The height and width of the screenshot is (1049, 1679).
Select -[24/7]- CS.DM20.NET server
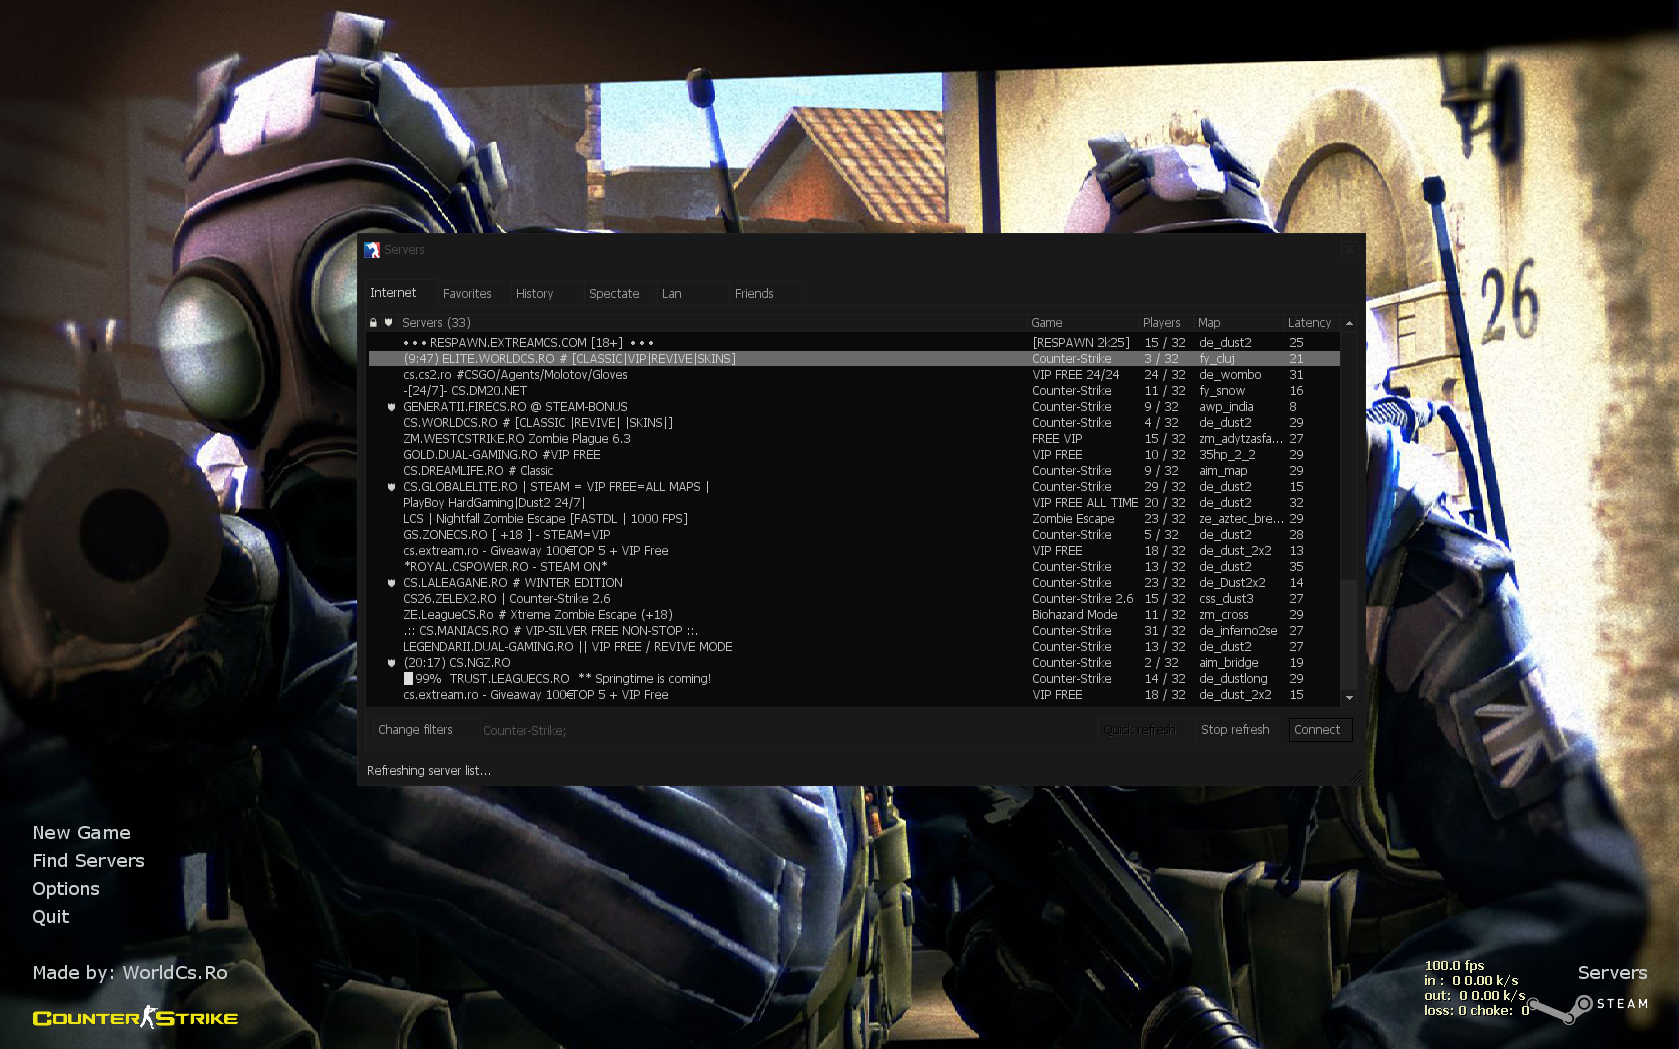[854, 391]
